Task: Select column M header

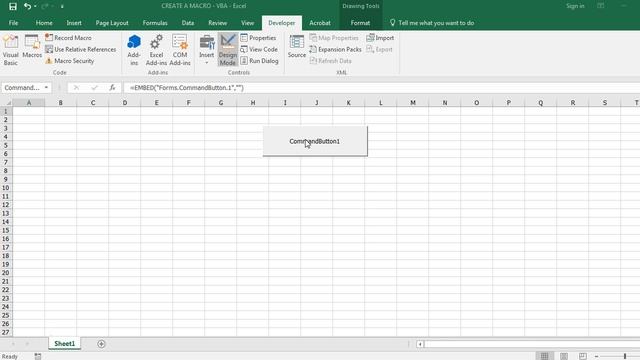Action: (x=413, y=102)
